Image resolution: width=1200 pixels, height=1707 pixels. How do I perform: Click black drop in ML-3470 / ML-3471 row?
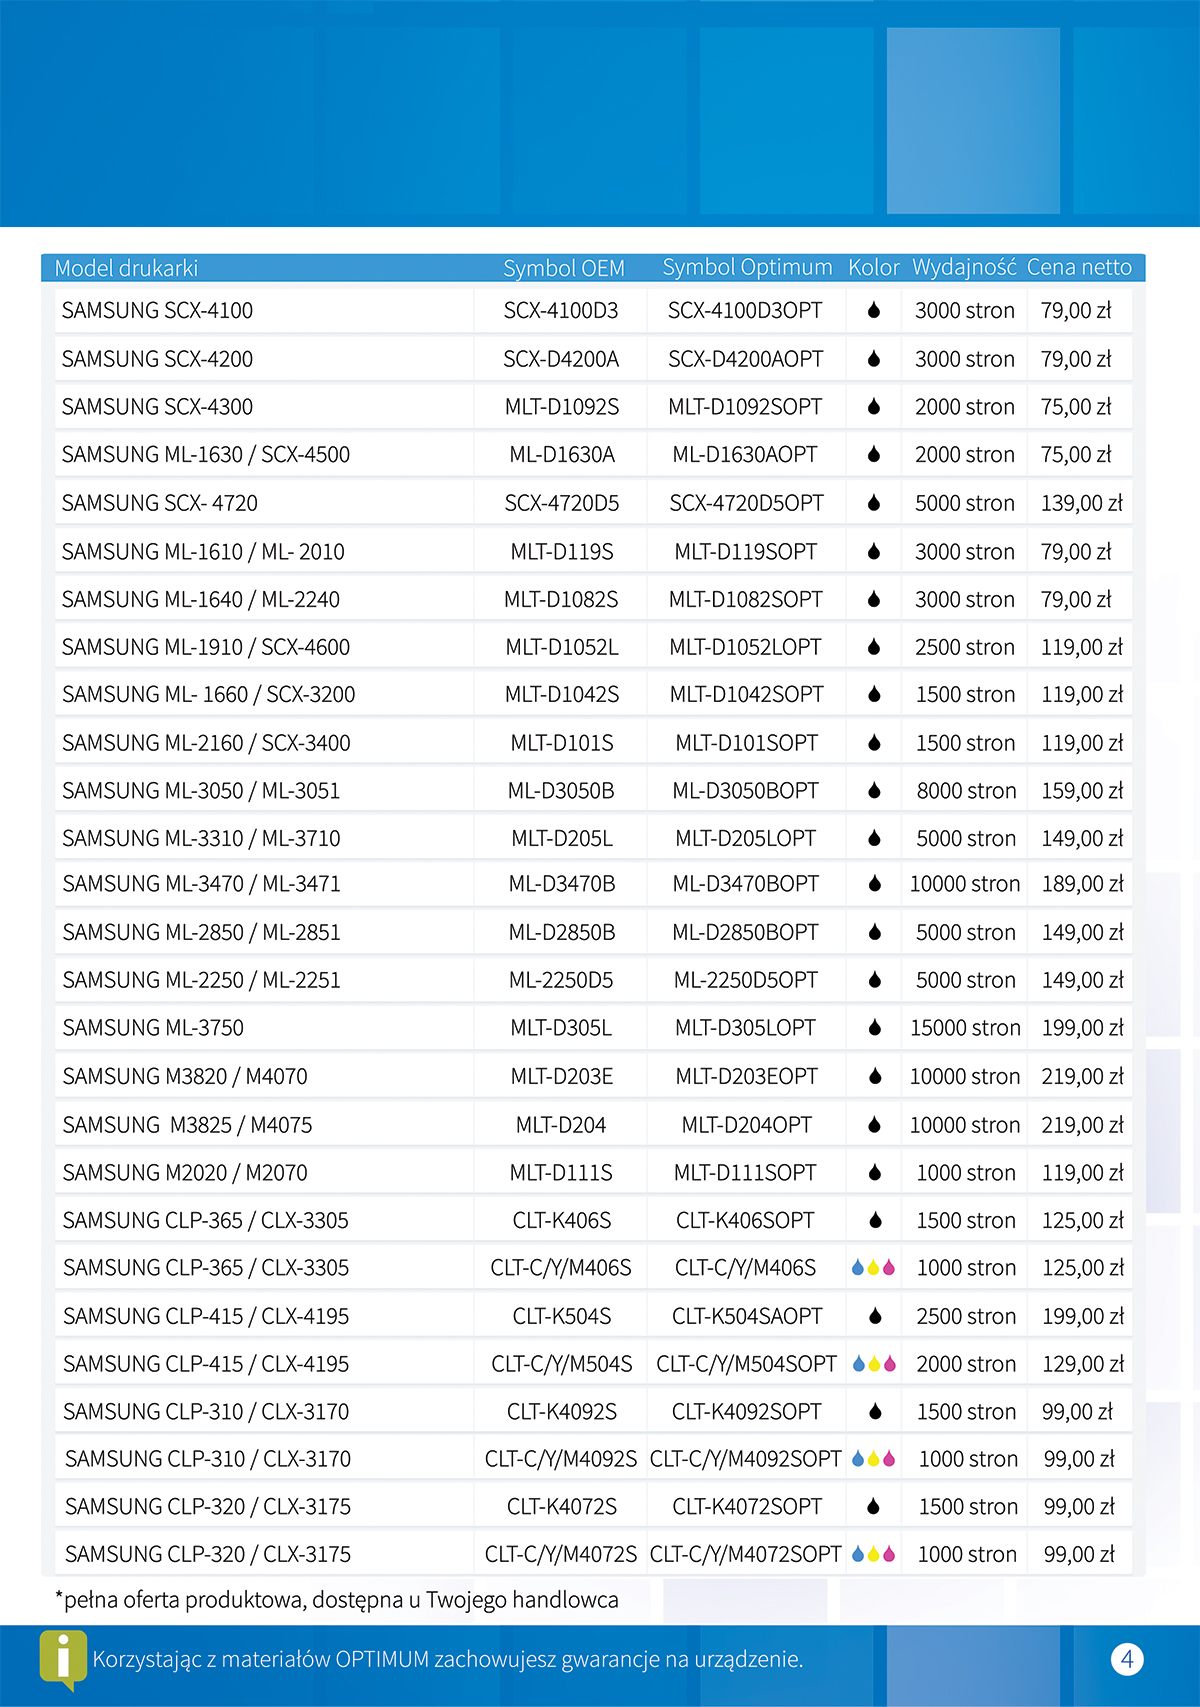(875, 883)
